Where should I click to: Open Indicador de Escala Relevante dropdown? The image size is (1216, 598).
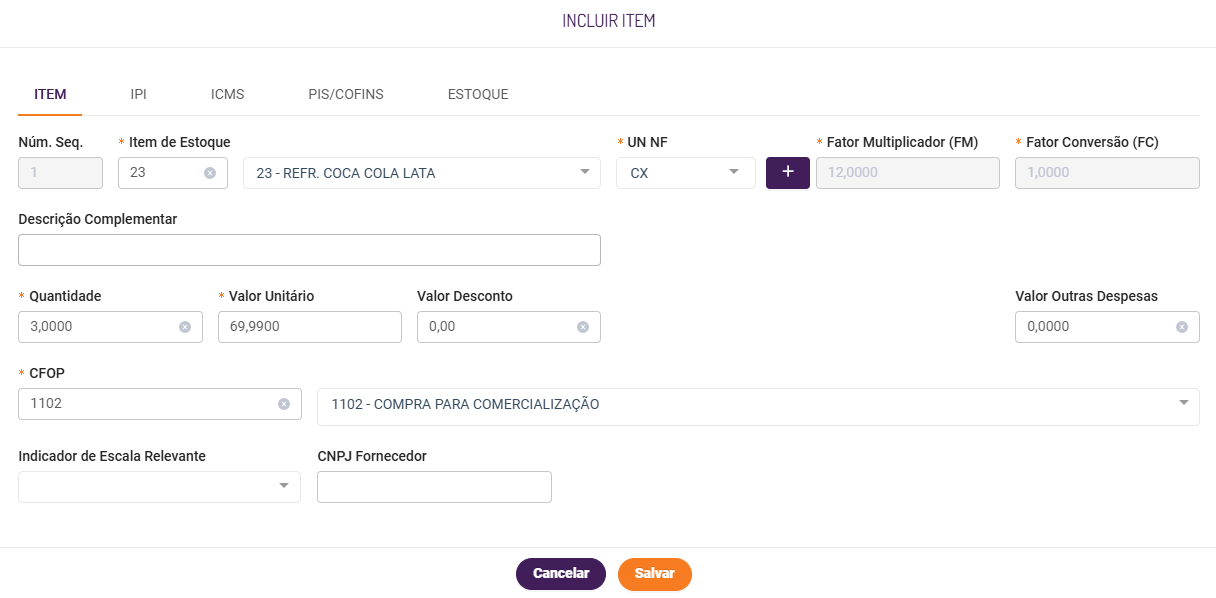coord(283,486)
